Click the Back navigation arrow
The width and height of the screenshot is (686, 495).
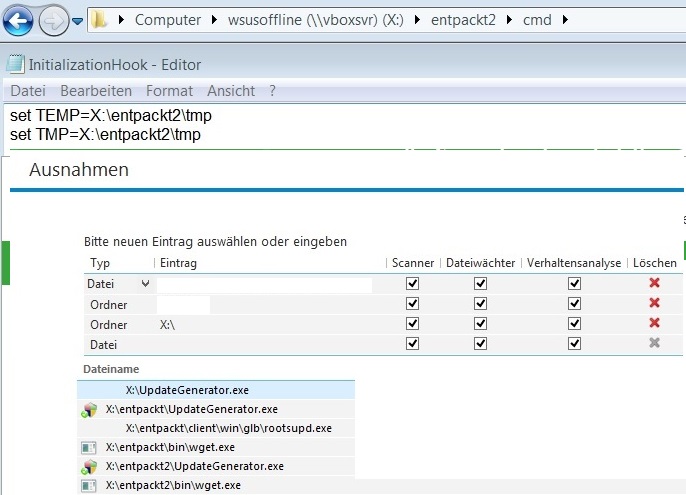pyautogui.click(x=20, y=19)
